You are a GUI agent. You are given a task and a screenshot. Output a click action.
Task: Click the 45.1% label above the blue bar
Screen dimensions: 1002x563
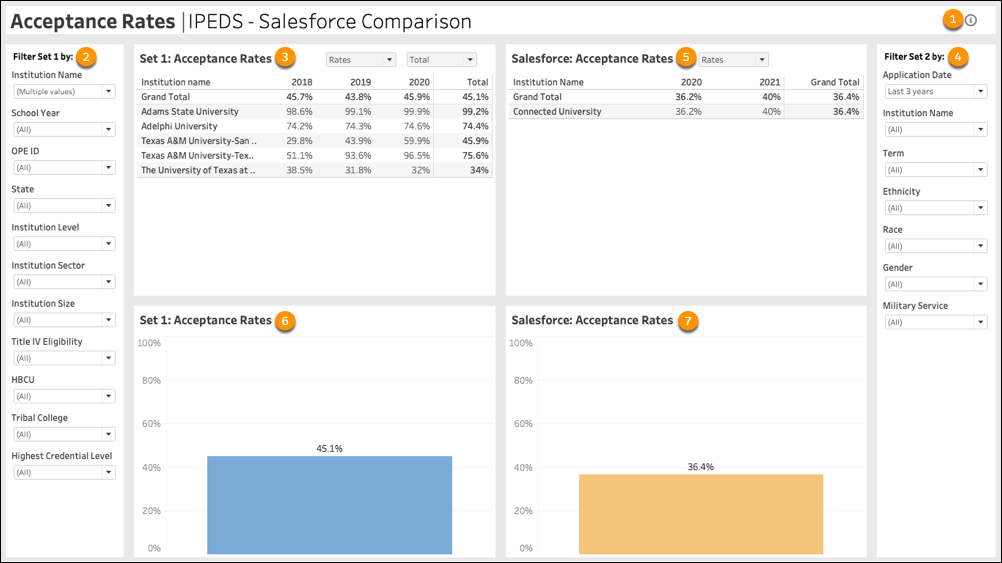click(x=330, y=449)
